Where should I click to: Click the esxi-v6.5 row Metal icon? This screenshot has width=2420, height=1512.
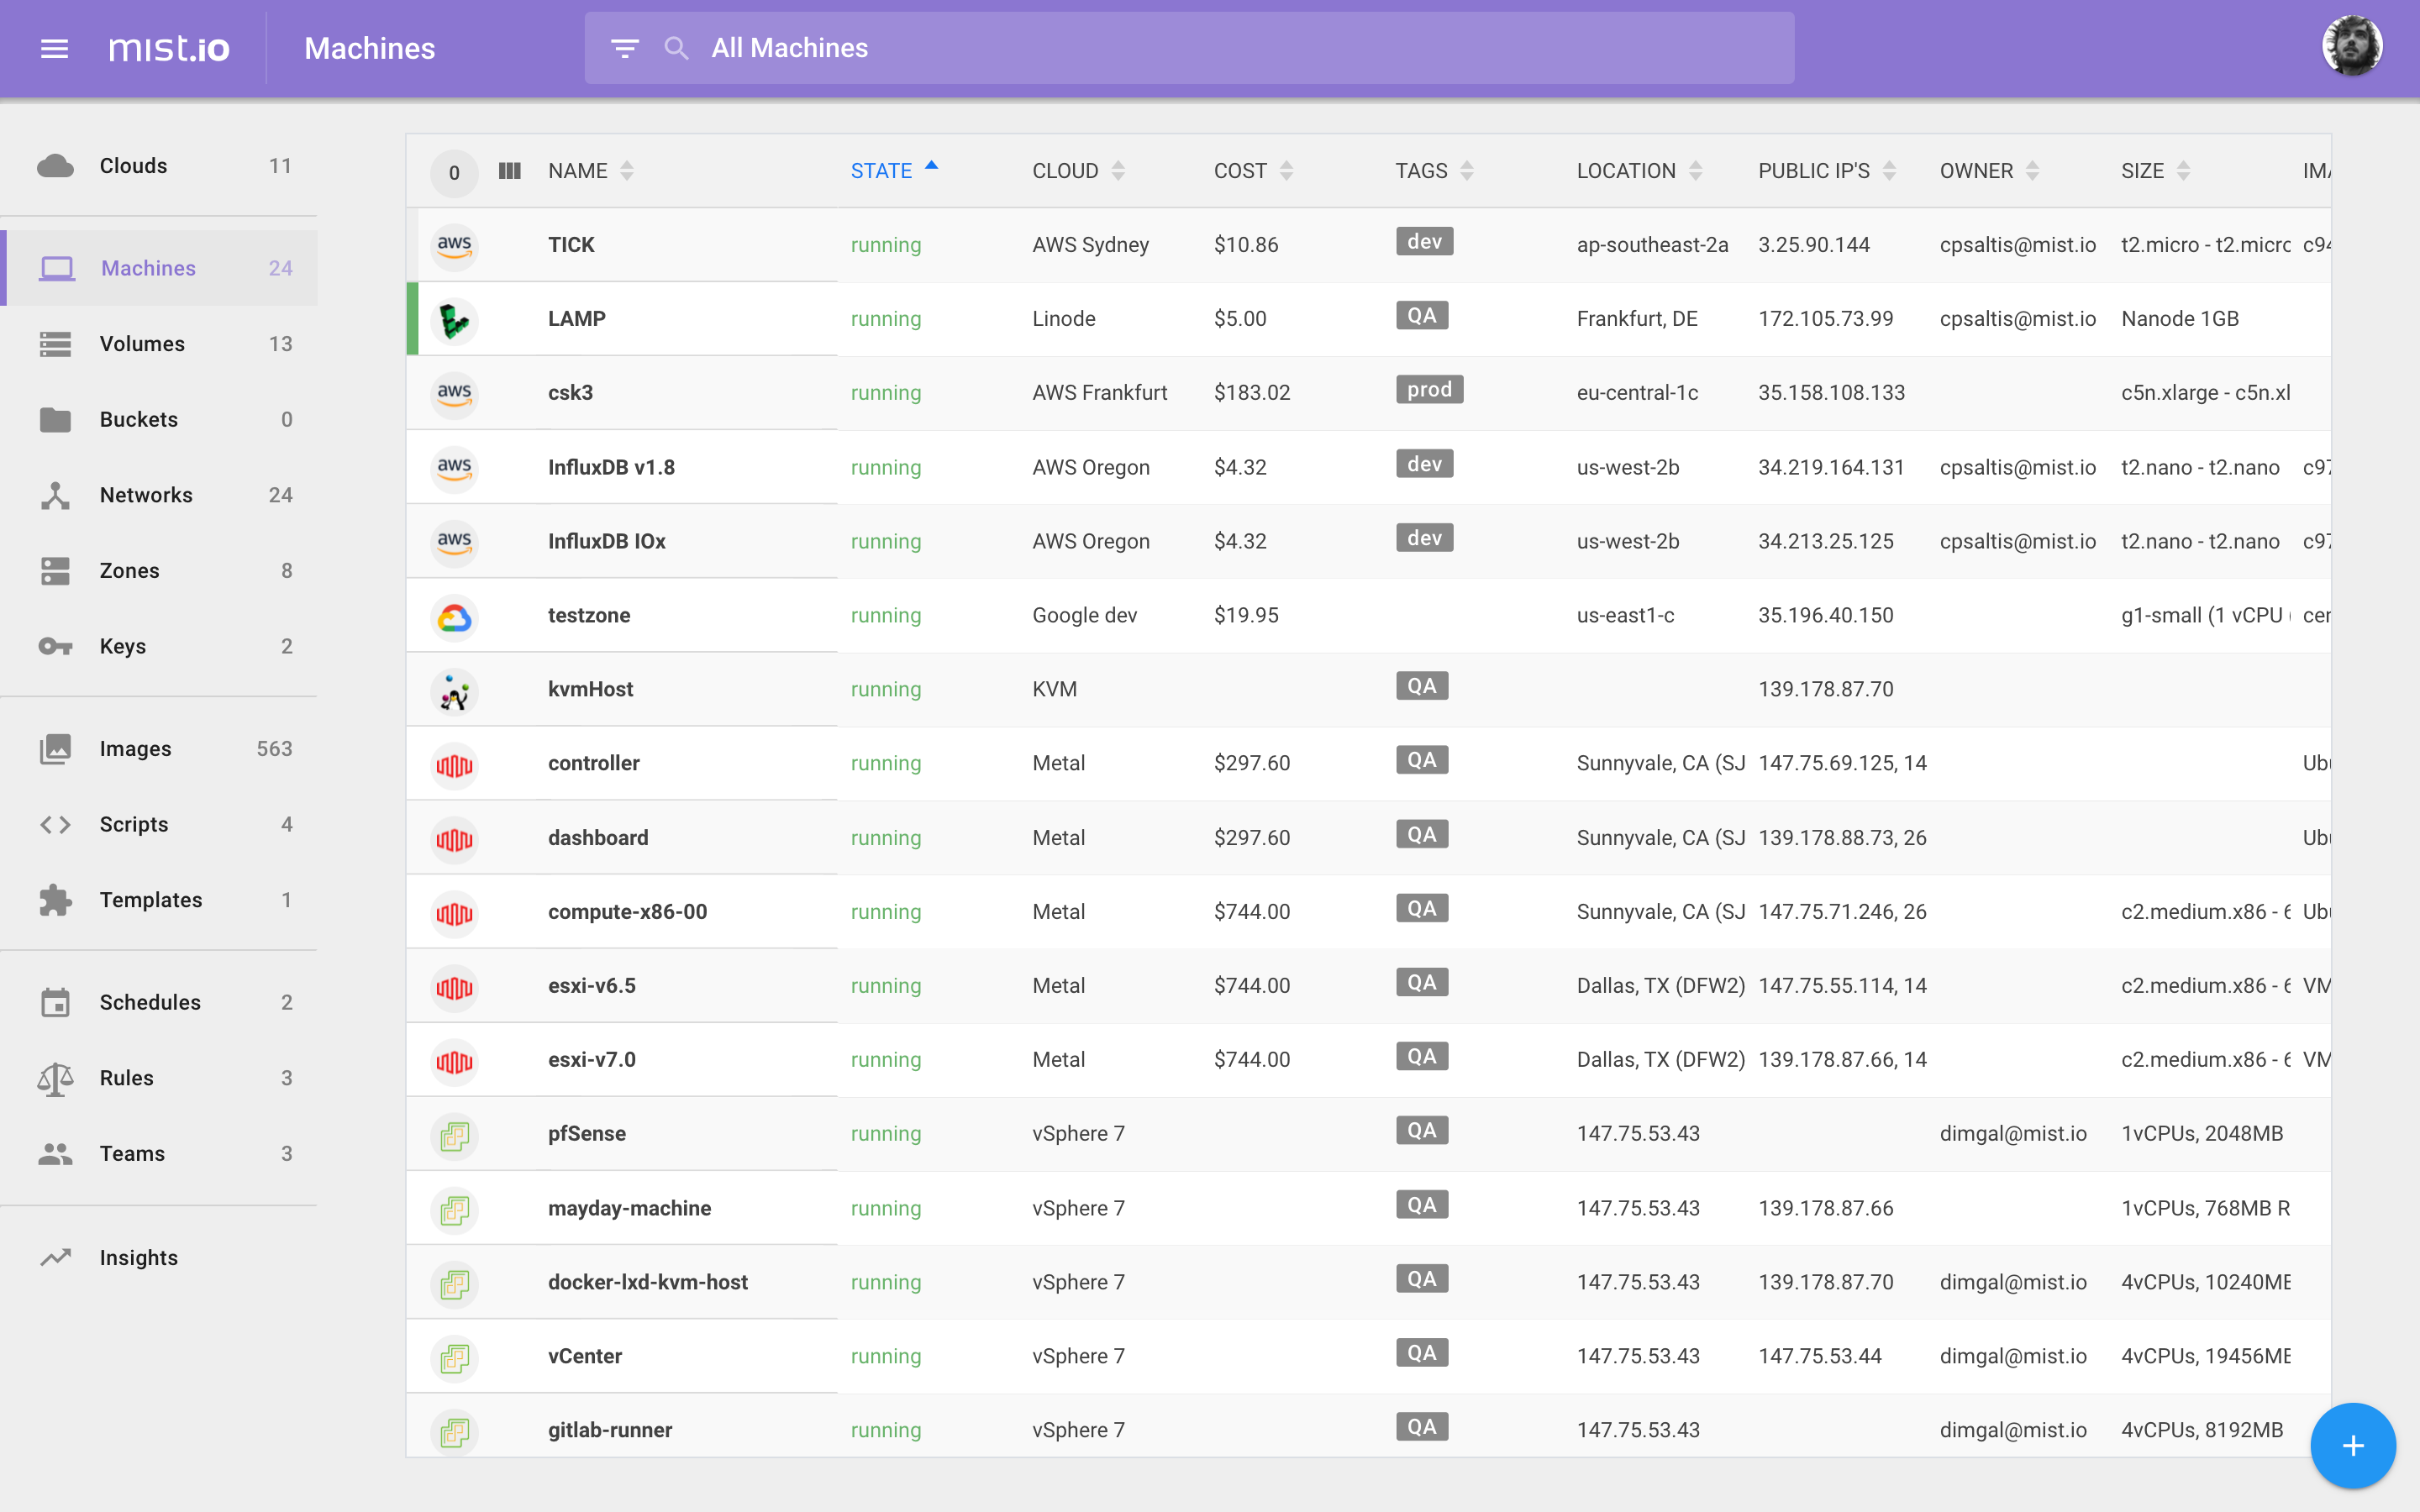(454, 987)
